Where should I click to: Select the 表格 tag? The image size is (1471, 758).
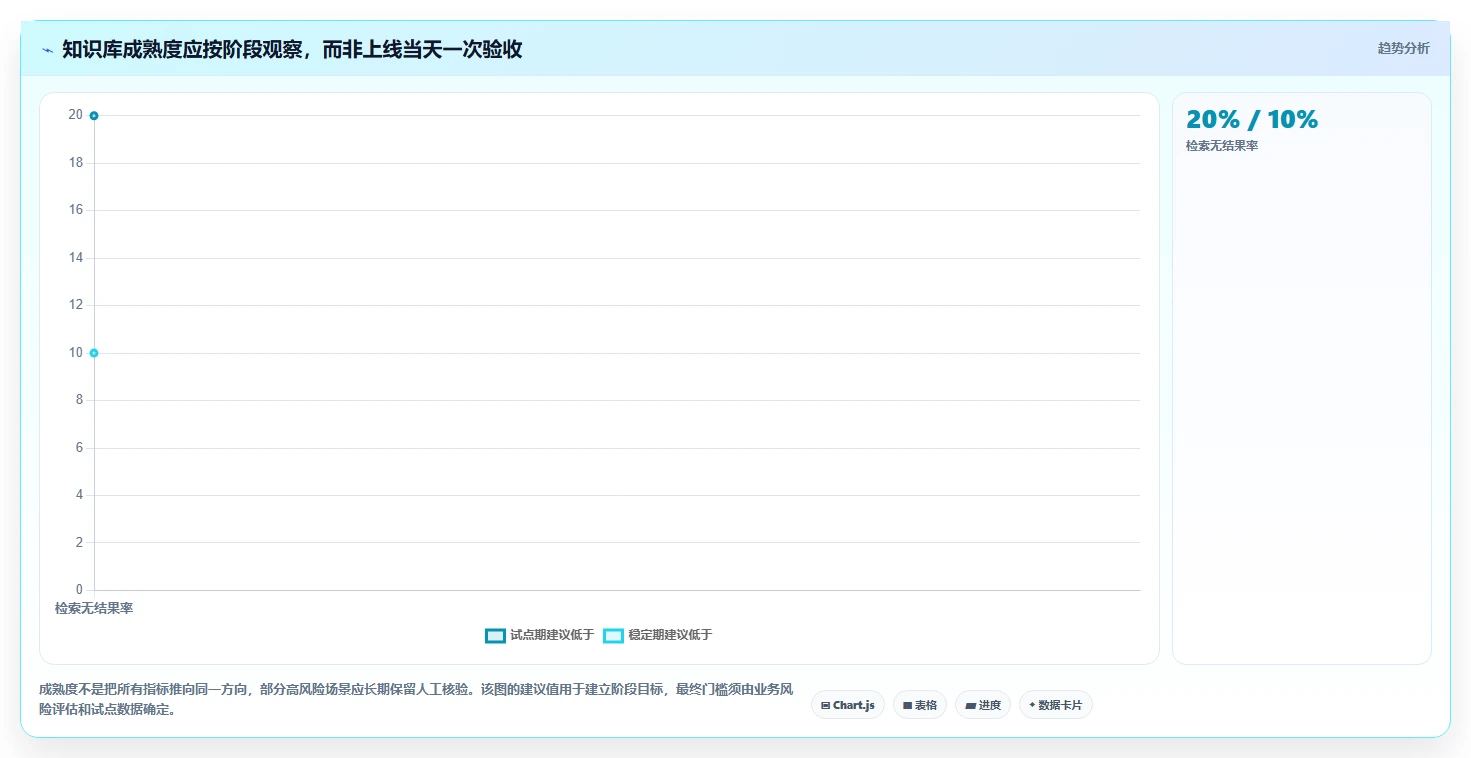920,705
